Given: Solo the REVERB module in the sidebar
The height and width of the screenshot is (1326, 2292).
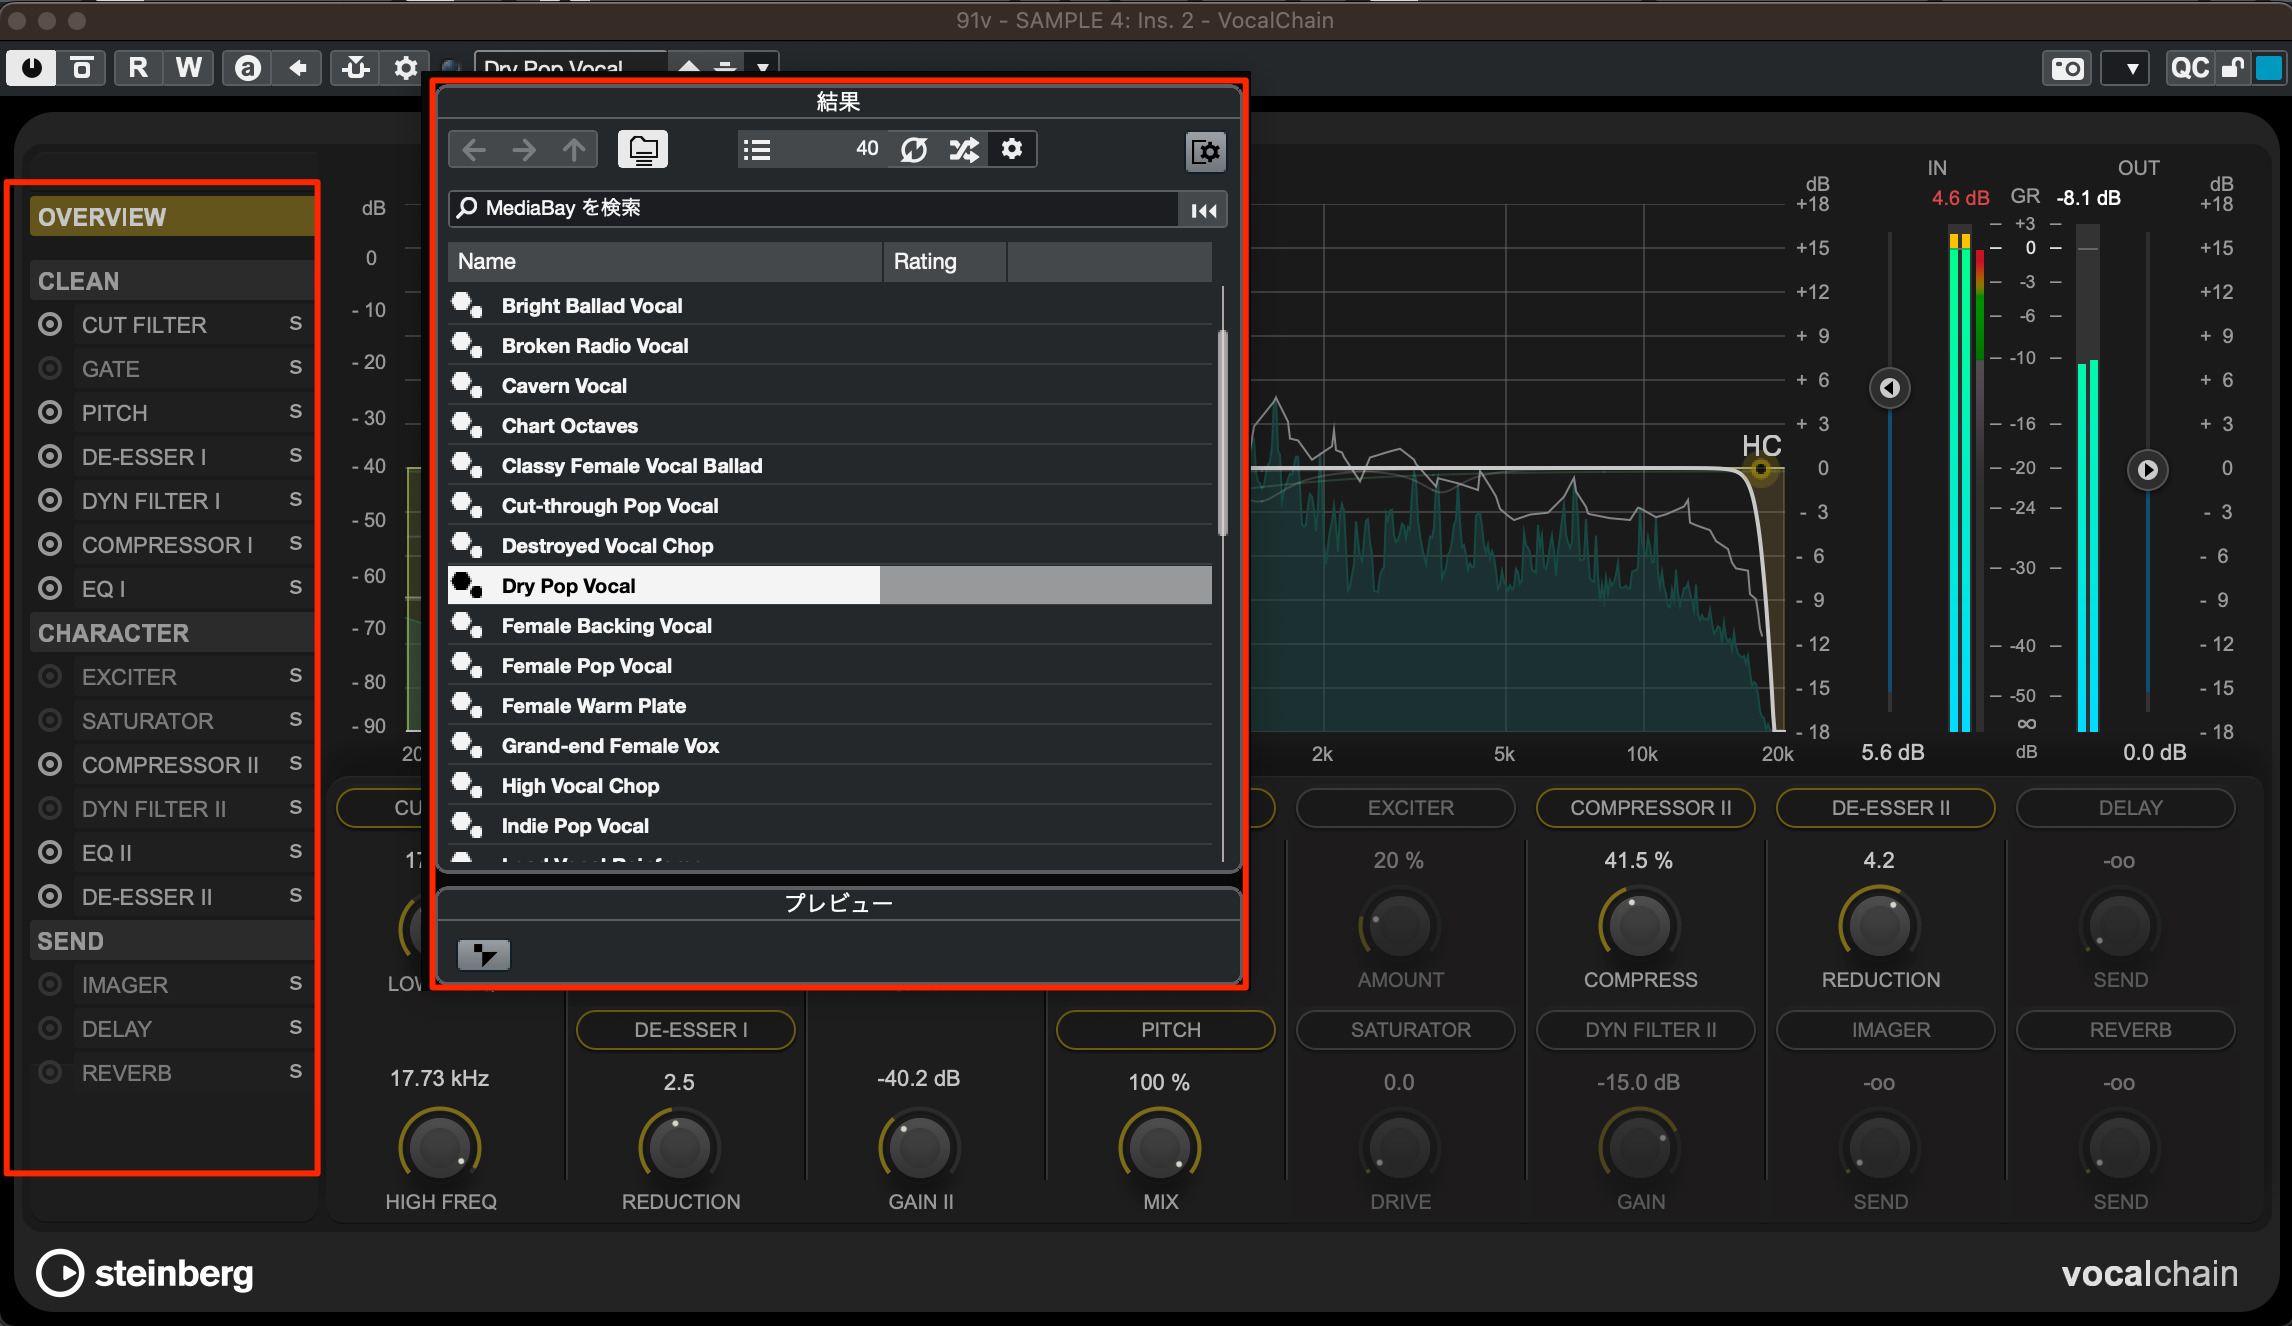Looking at the screenshot, I should pos(295,1071).
